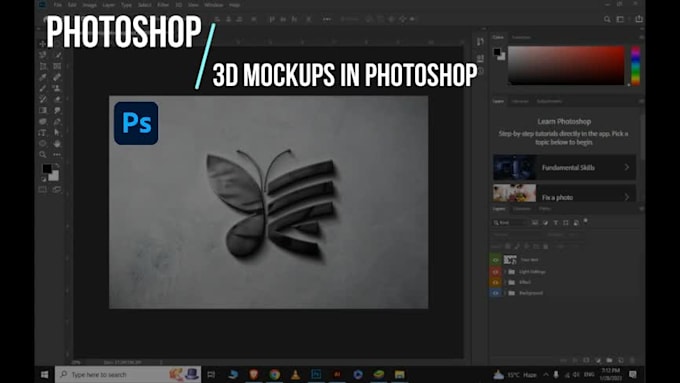The height and width of the screenshot is (383, 680).
Task: Open the Image menu
Action: click(90, 5)
